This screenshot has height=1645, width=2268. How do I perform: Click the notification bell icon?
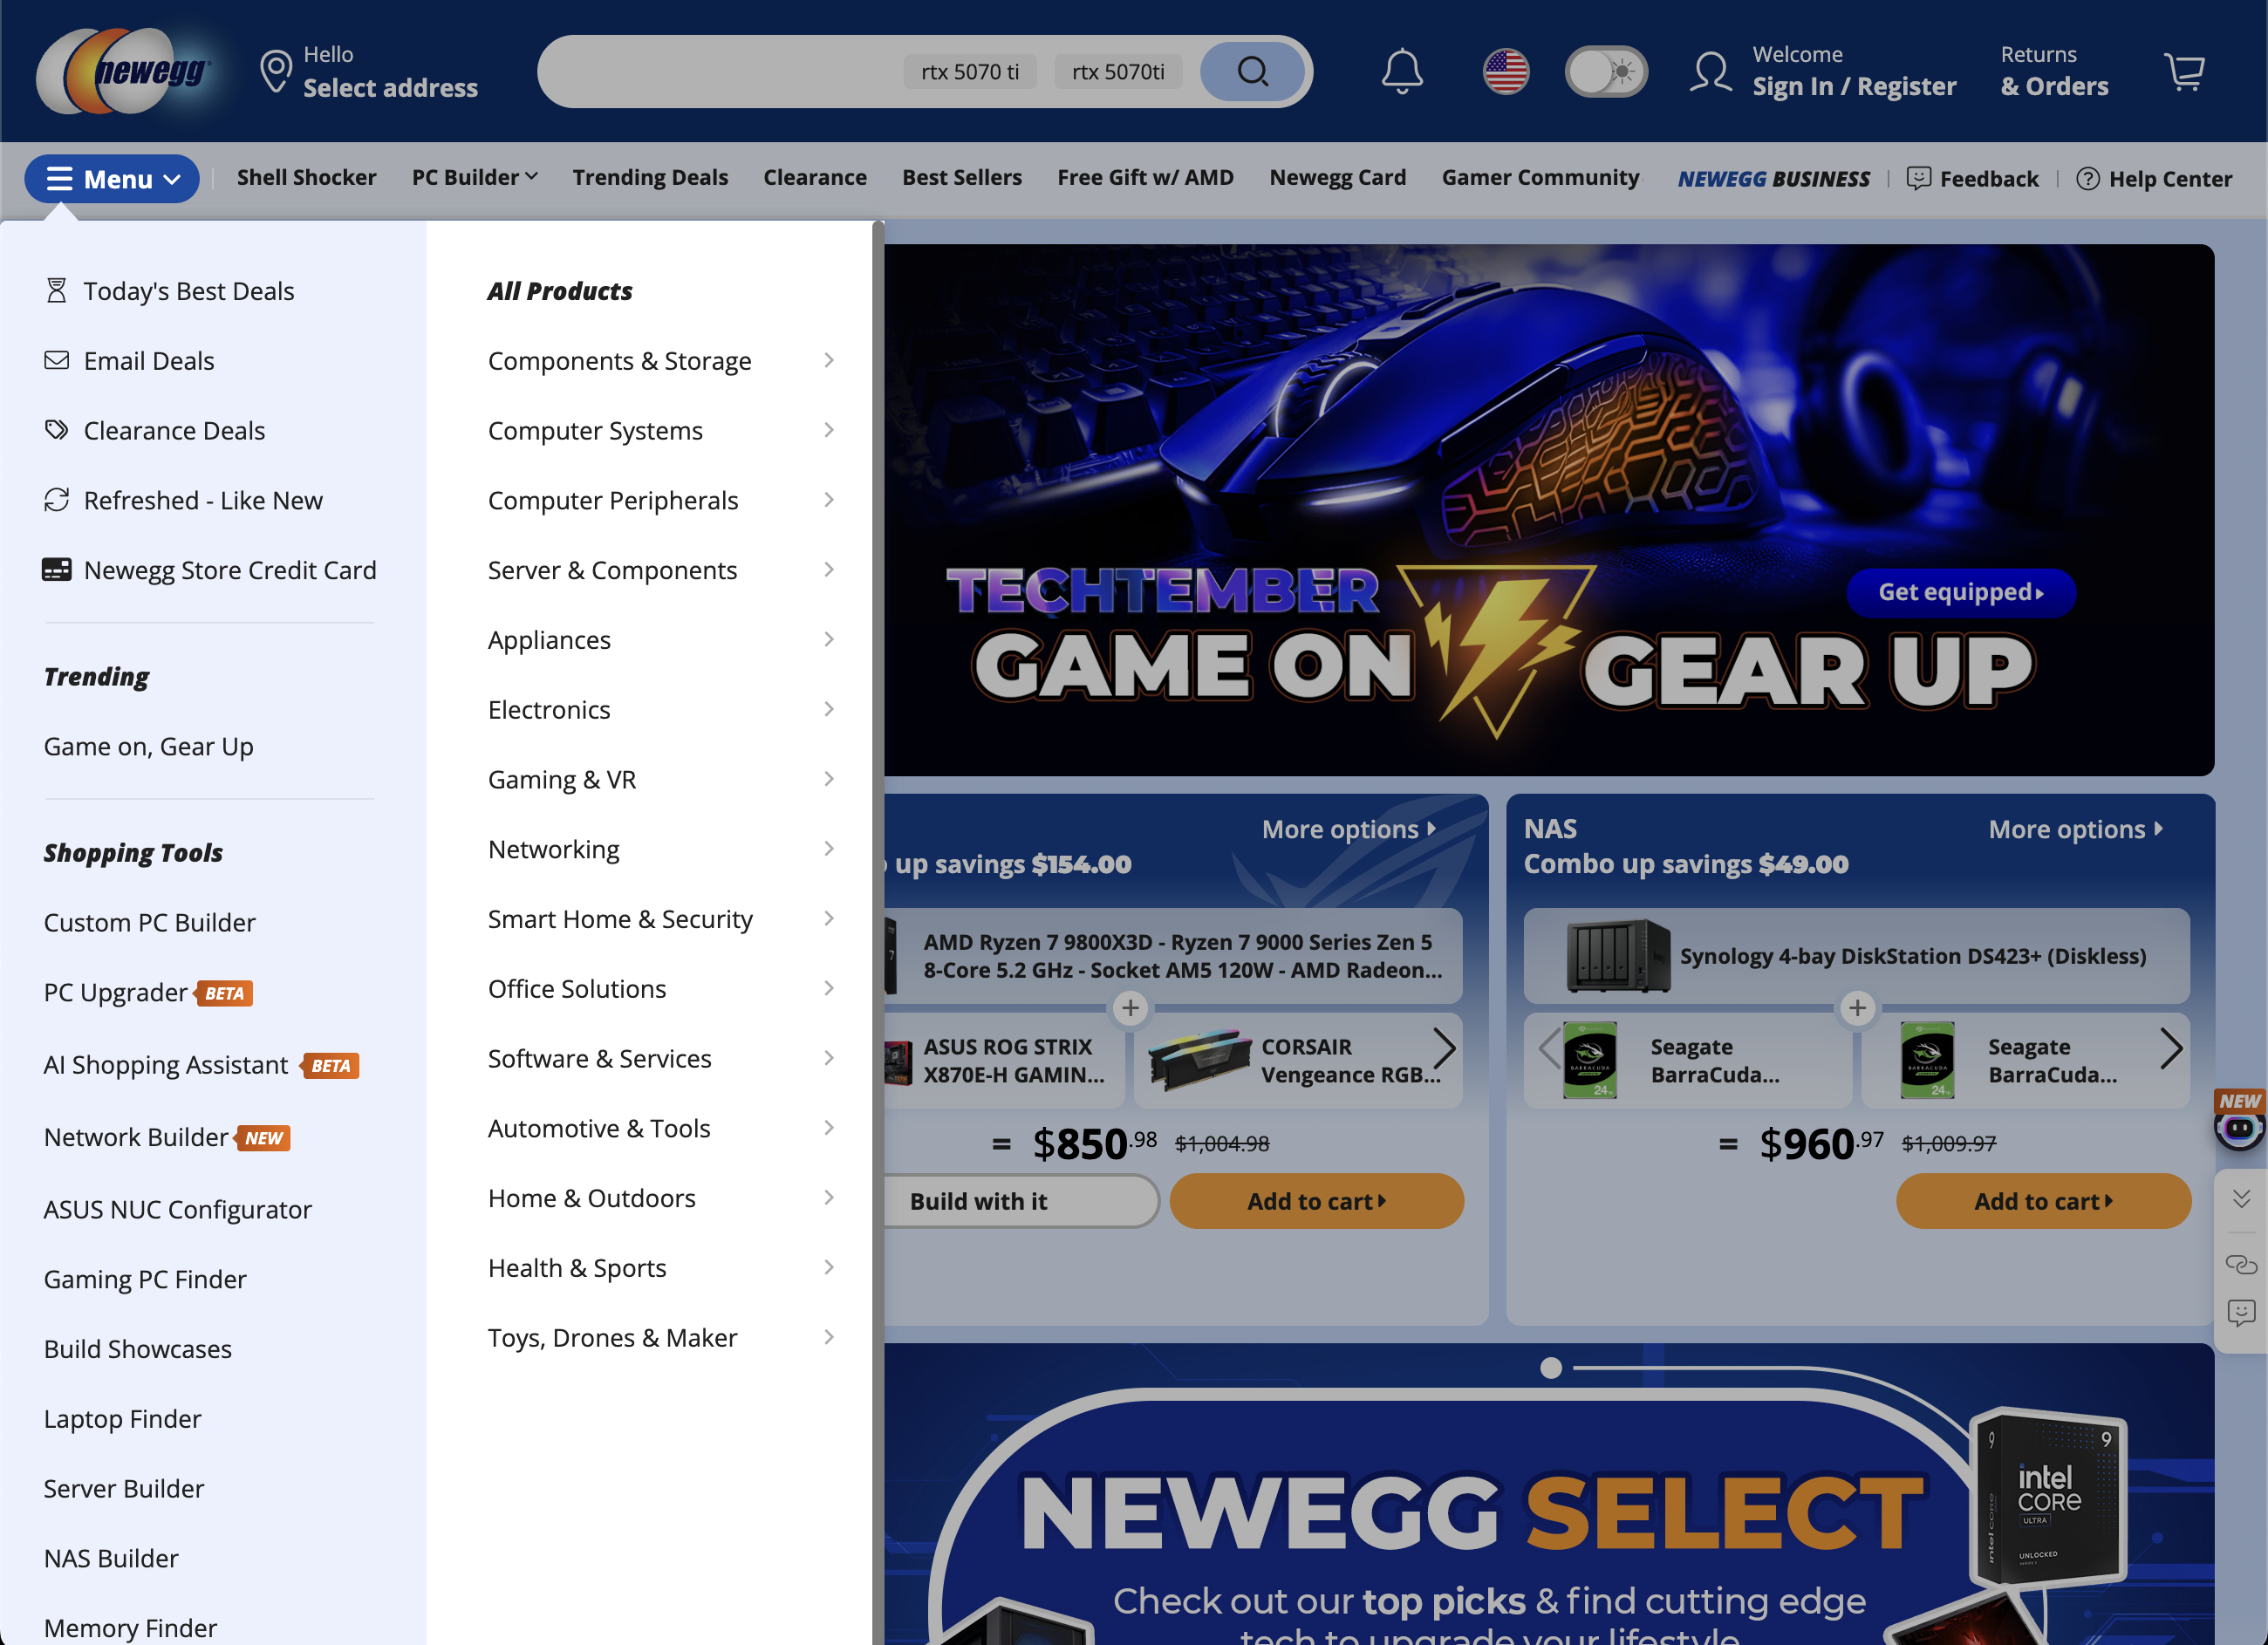click(1402, 71)
